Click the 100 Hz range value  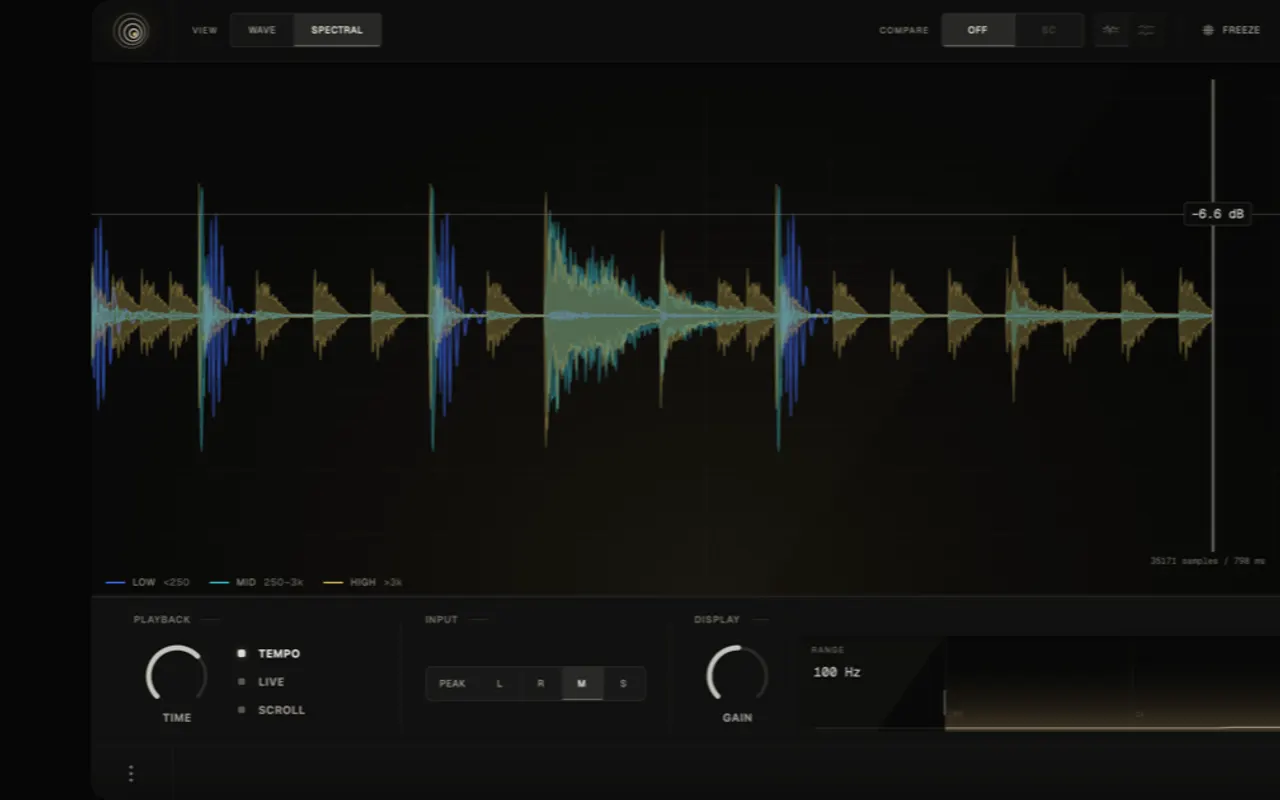pyautogui.click(x=837, y=672)
